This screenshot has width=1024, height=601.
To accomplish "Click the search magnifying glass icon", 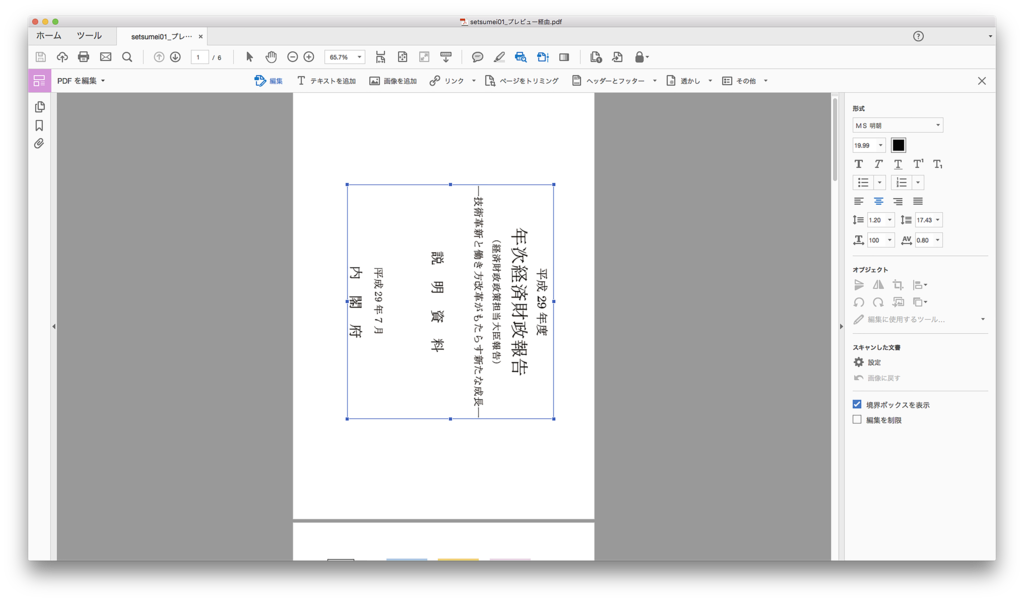I will (x=126, y=57).
